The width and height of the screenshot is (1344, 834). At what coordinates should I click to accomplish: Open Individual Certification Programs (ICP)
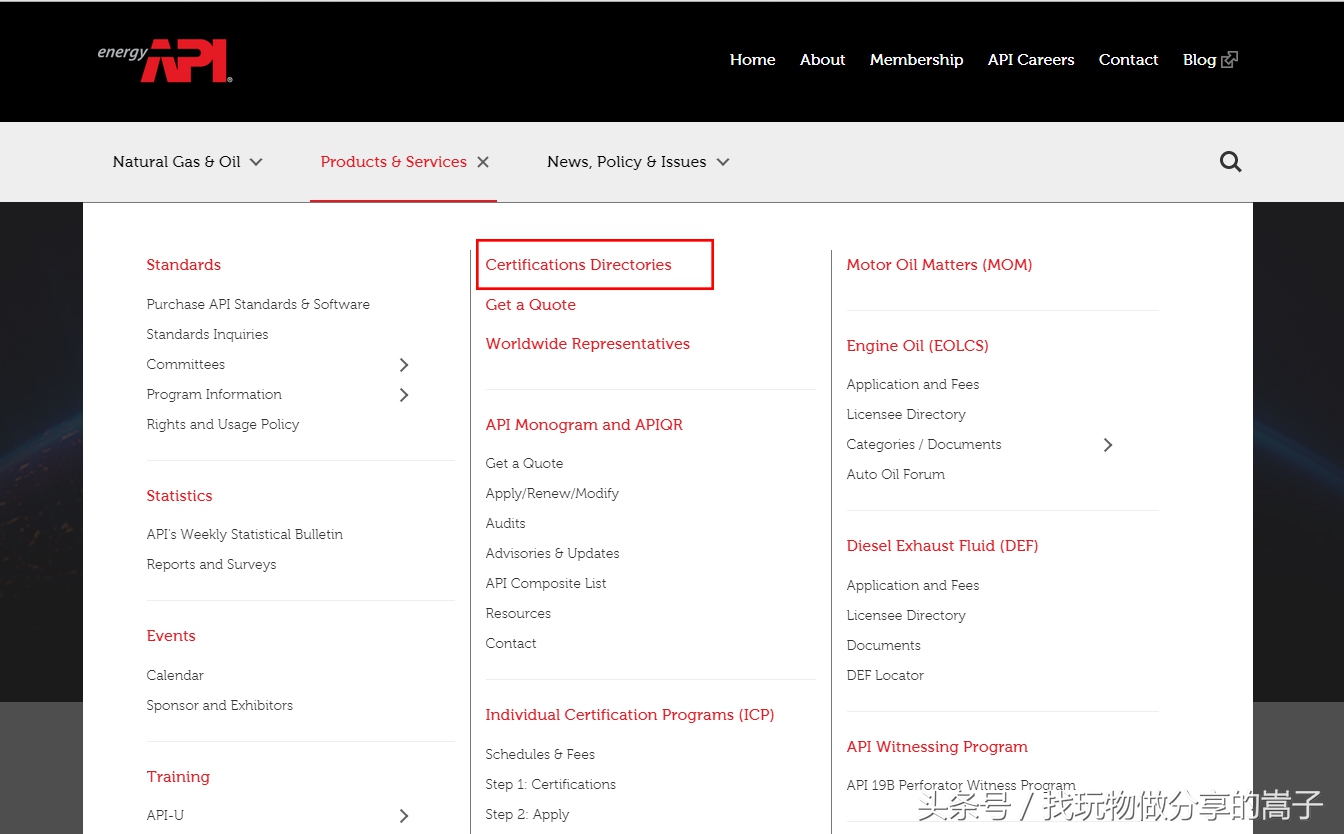pyautogui.click(x=630, y=715)
